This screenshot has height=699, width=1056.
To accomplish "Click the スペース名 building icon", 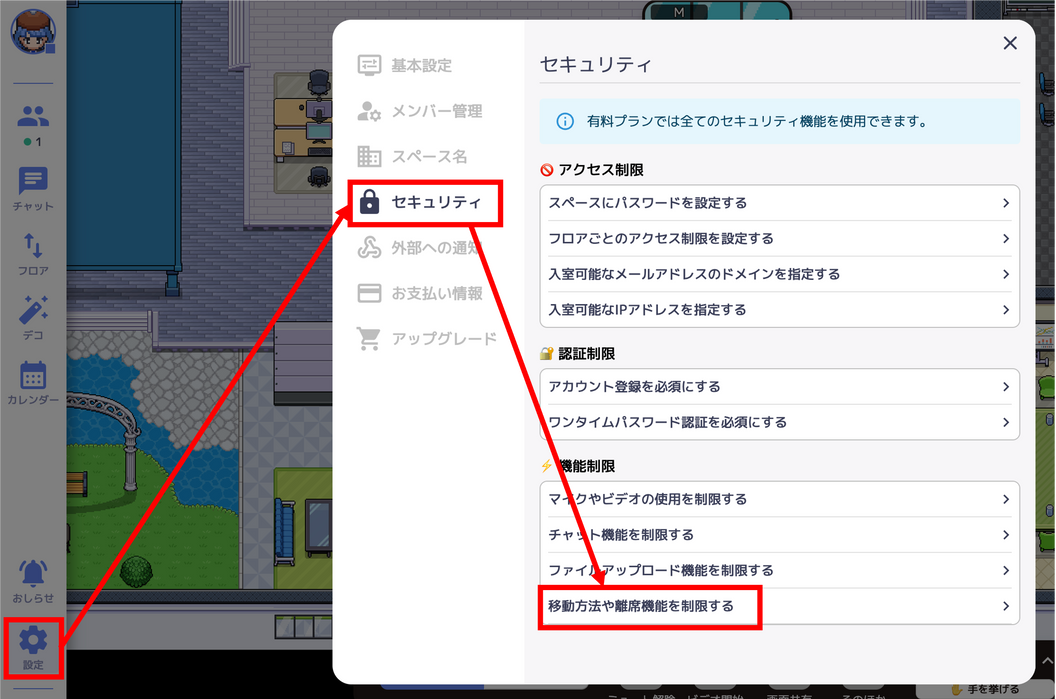I will (369, 156).
